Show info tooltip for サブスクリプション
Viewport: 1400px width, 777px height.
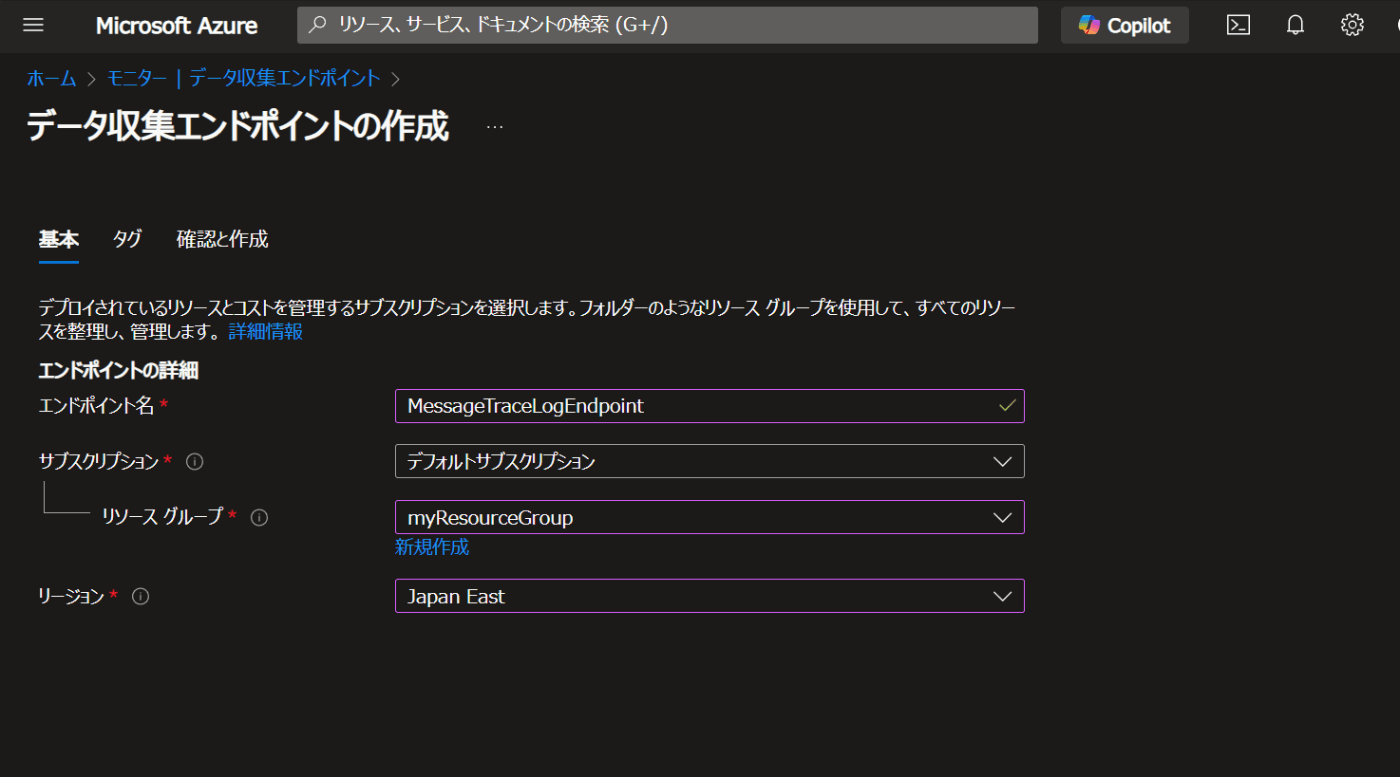[x=195, y=462]
